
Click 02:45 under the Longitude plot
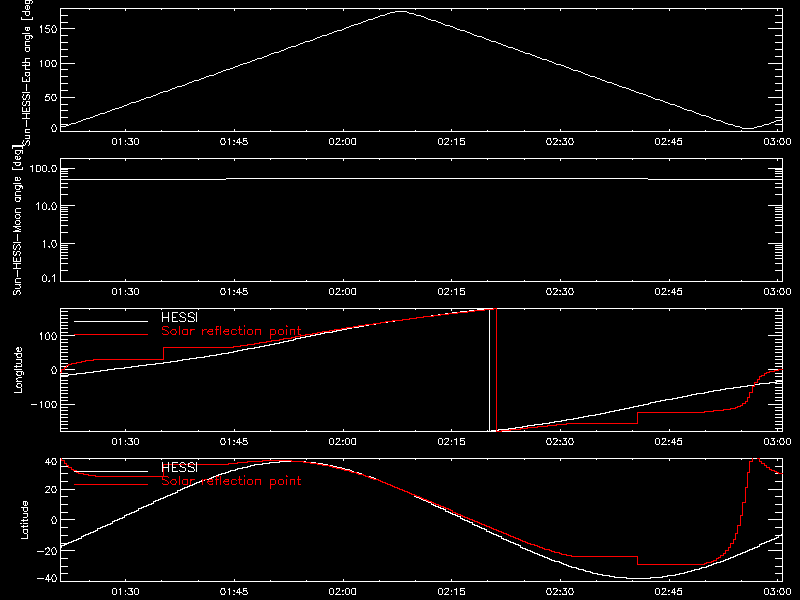668,442
